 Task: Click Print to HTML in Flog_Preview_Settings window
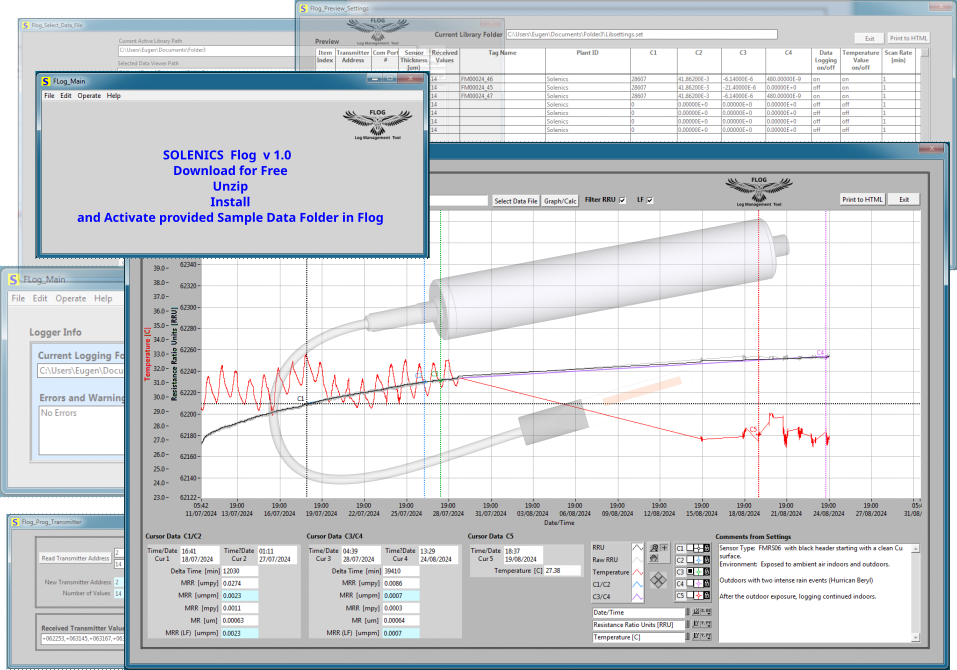(x=908, y=38)
